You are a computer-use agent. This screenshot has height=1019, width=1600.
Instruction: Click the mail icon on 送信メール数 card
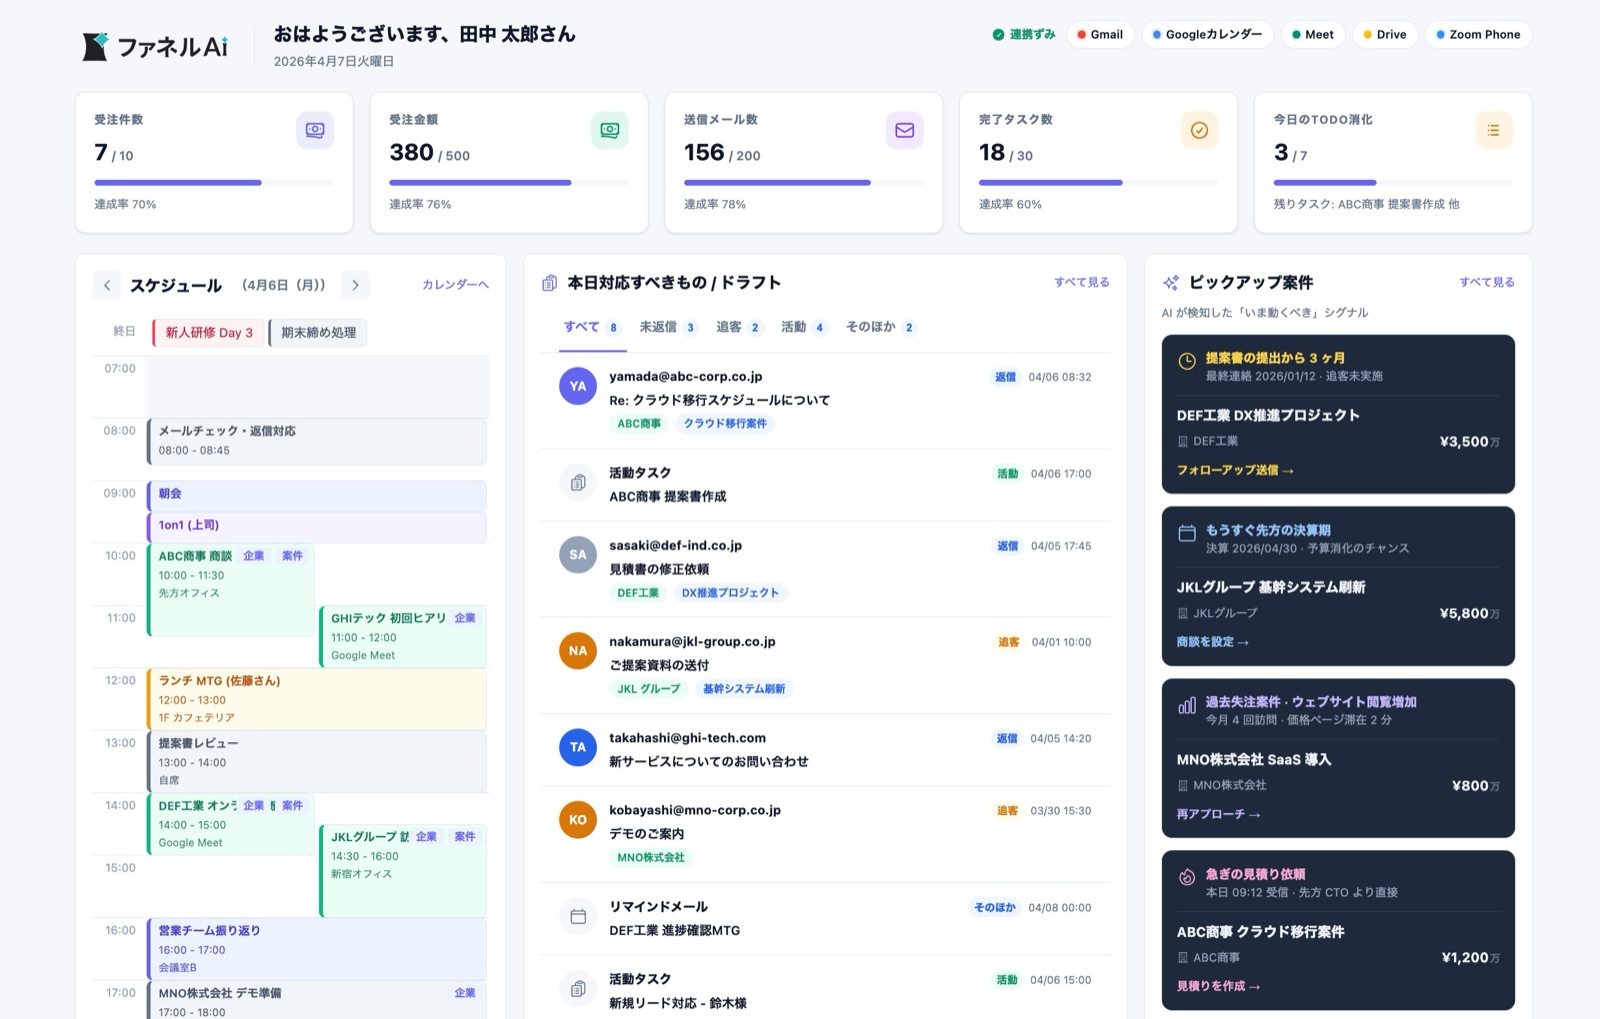click(904, 129)
